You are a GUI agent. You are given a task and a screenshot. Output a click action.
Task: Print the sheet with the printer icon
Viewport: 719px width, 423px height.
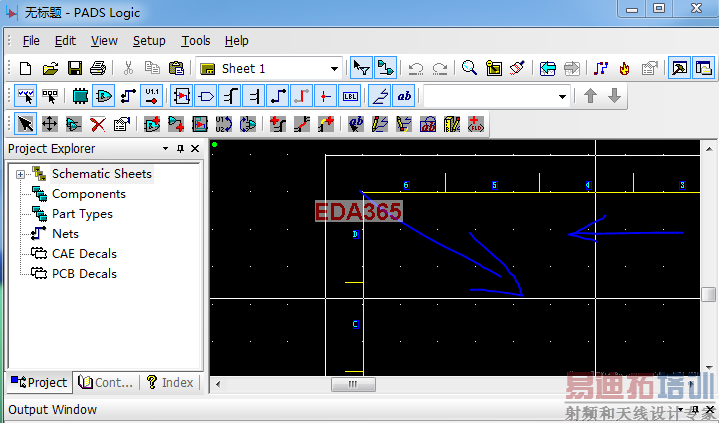coord(98,69)
